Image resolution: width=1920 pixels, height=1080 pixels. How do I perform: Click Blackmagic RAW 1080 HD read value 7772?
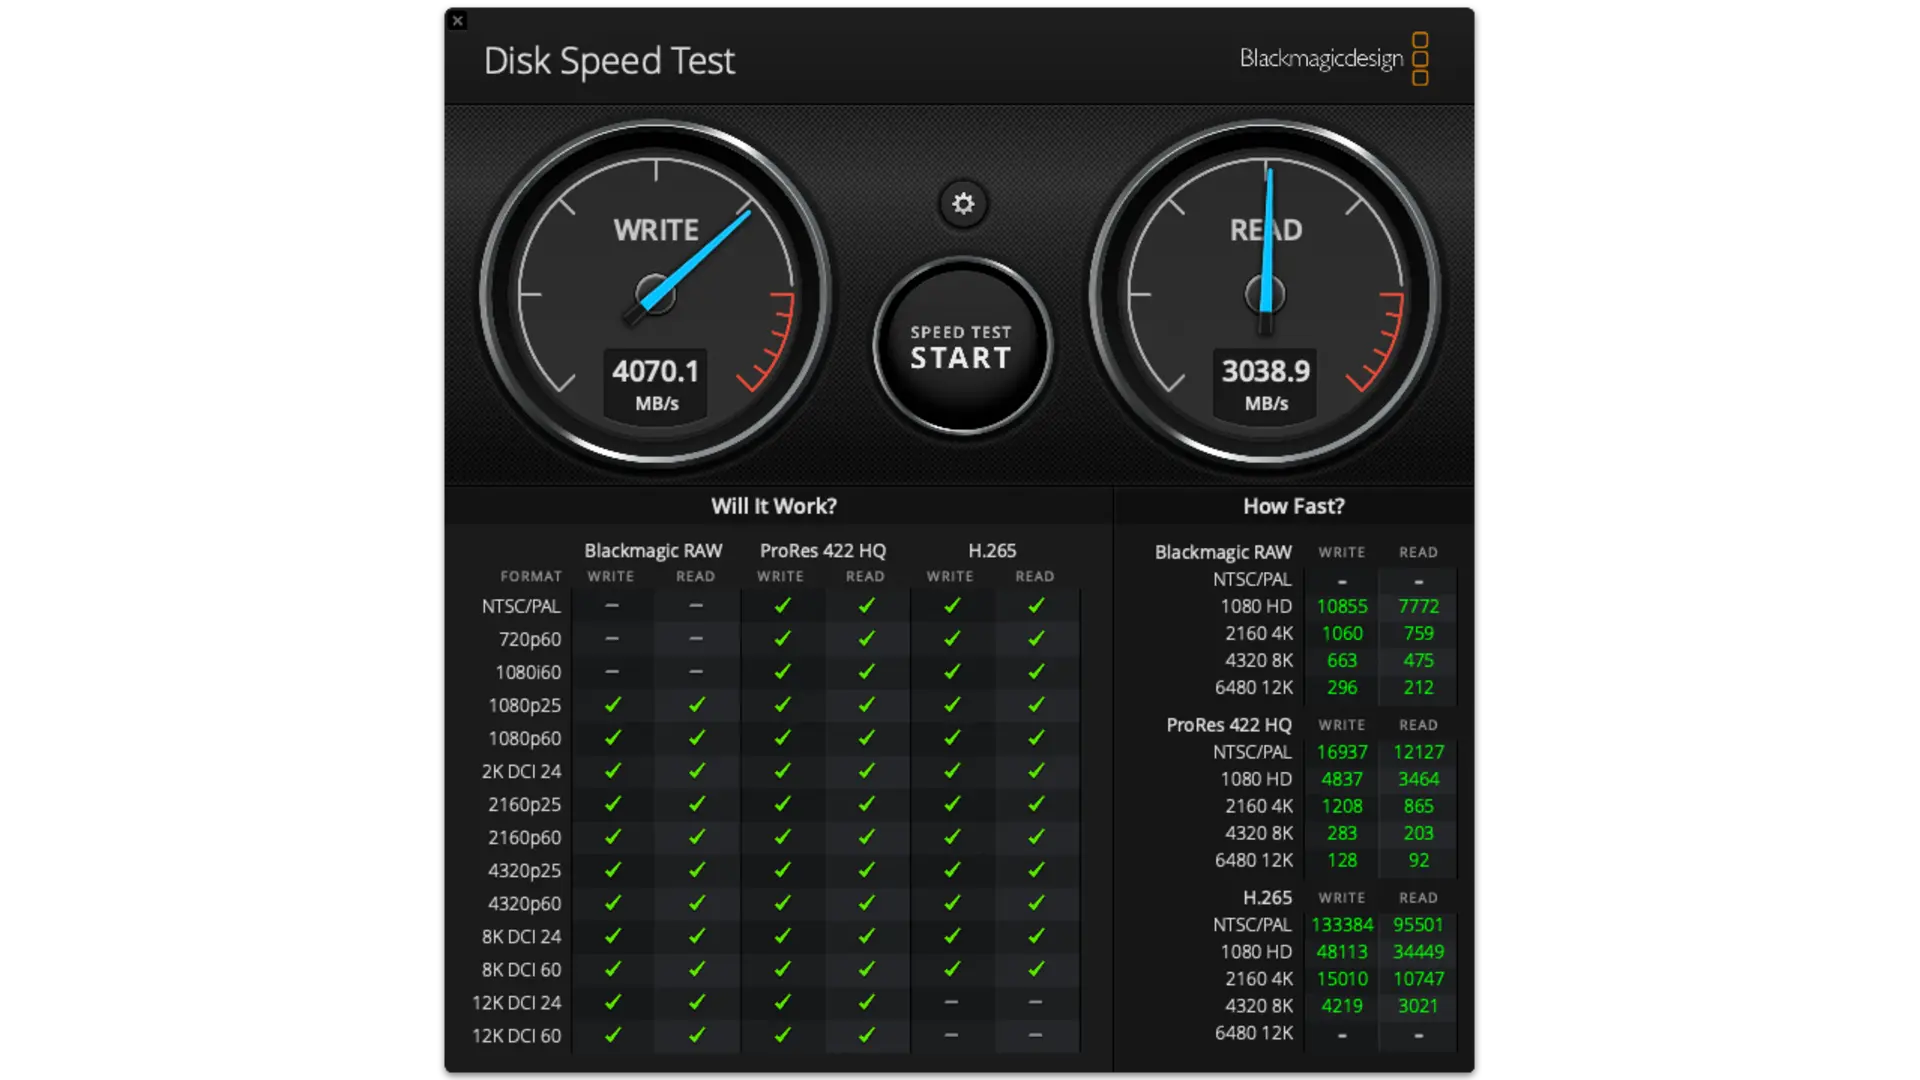(1418, 606)
